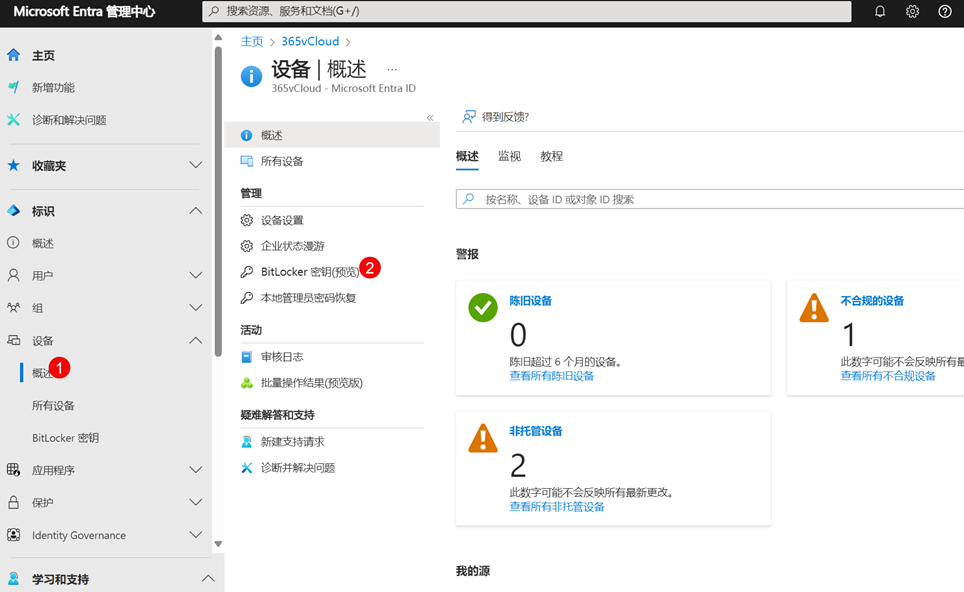Click the applications grid icon beside 应用程序
This screenshot has width=964, height=592.
click(13, 470)
